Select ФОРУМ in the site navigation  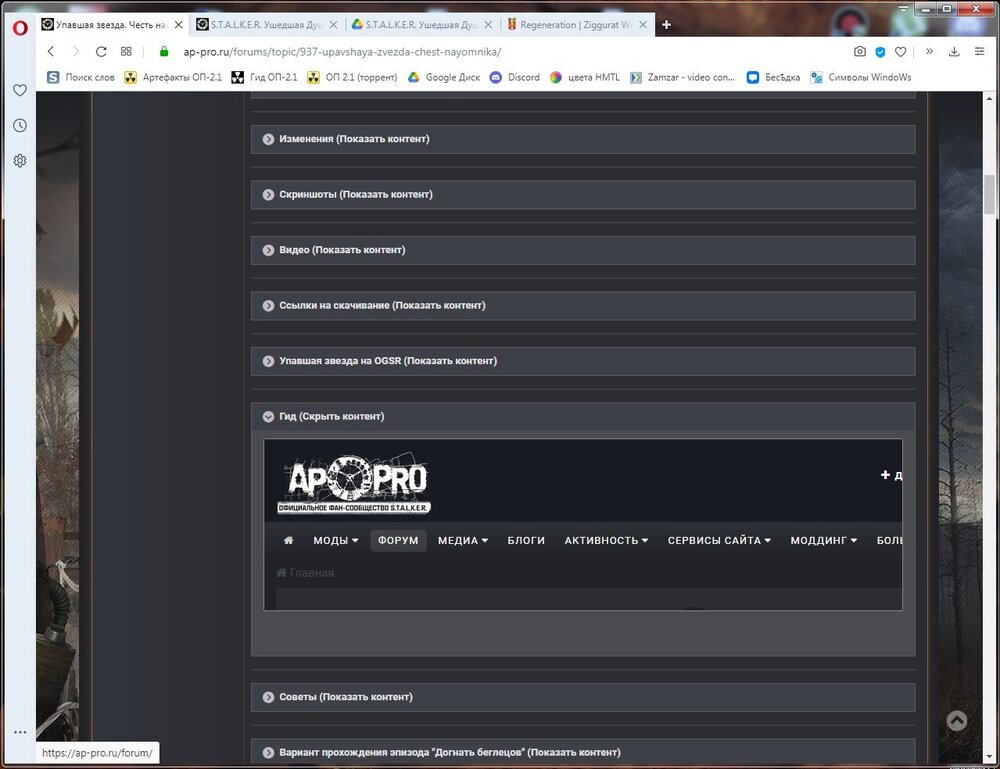coord(398,540)
